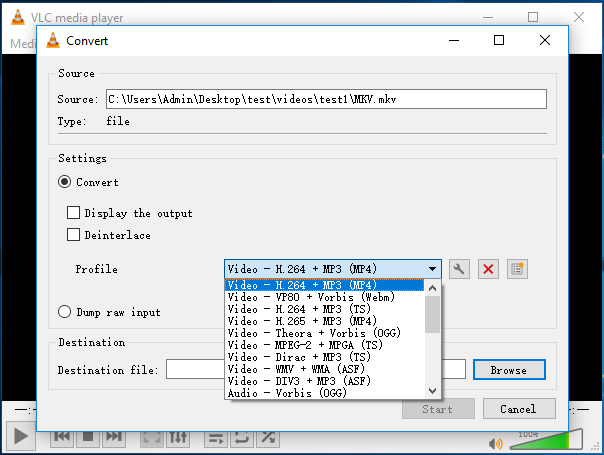Viewport: 604px width, 455px height.
Task: Create a new profile icon
Action: click(517, 269)
